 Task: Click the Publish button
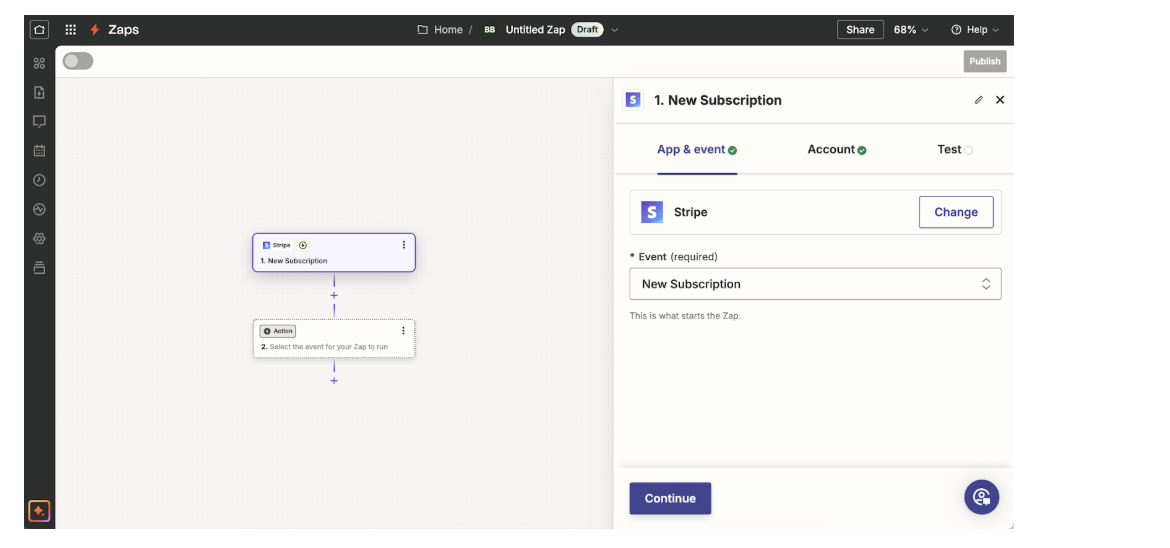[985, 61]
